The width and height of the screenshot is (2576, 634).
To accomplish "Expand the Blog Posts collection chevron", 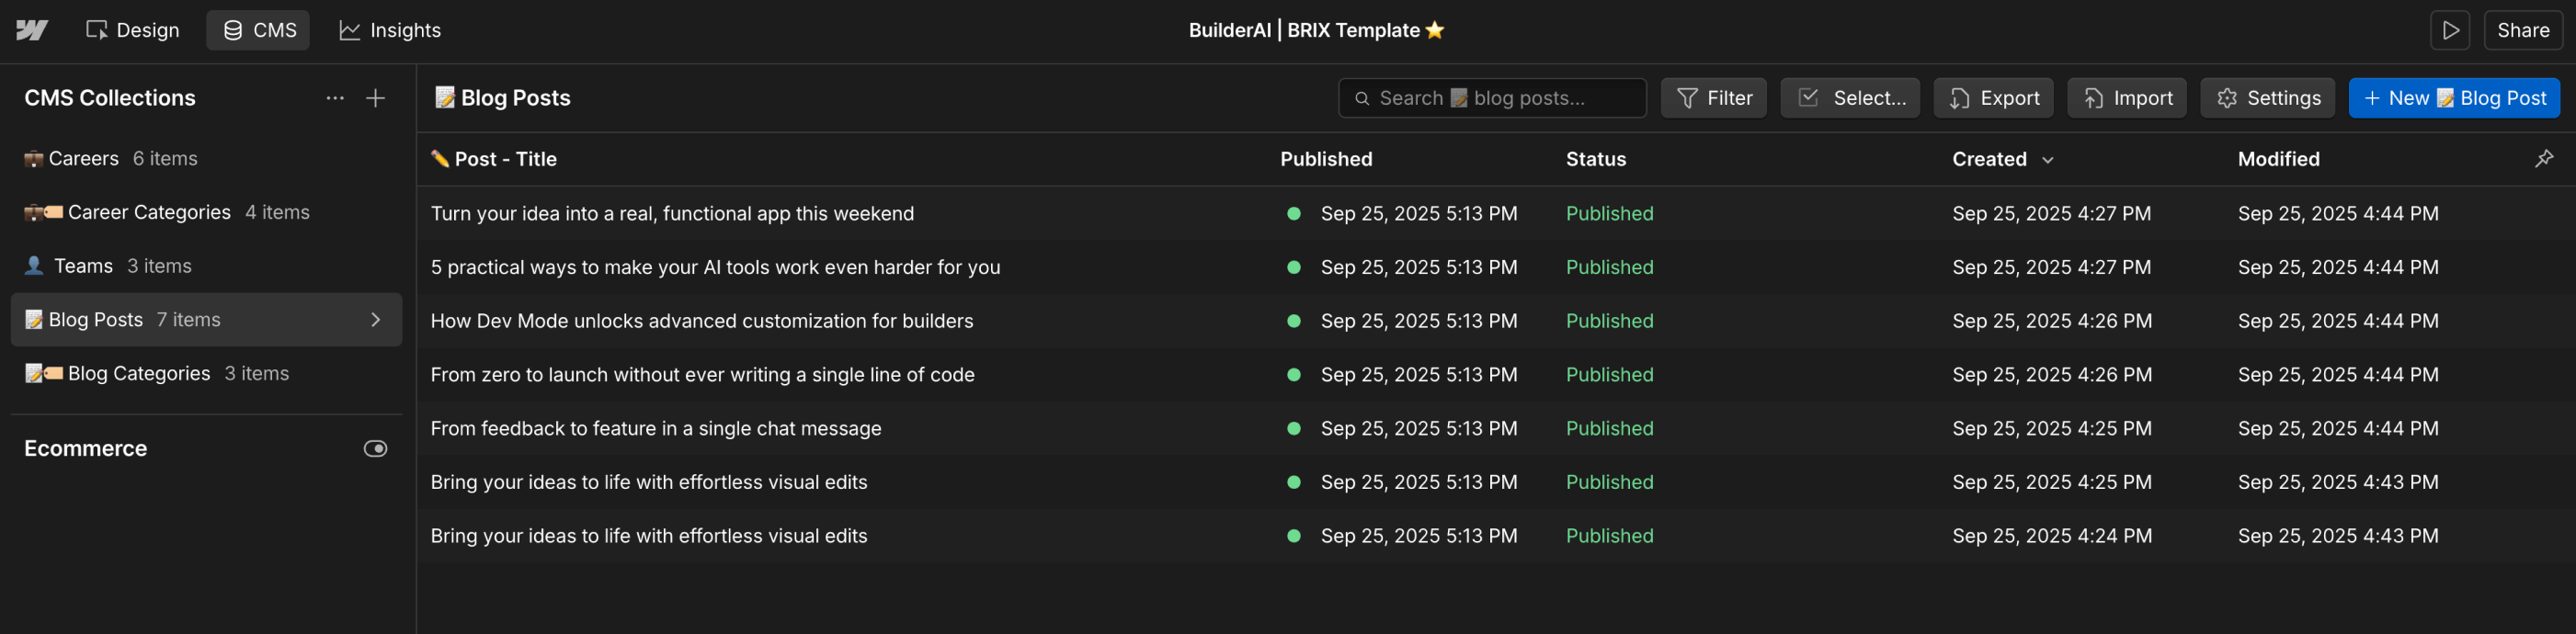I will pyautogui.click(x=376, y=320).
